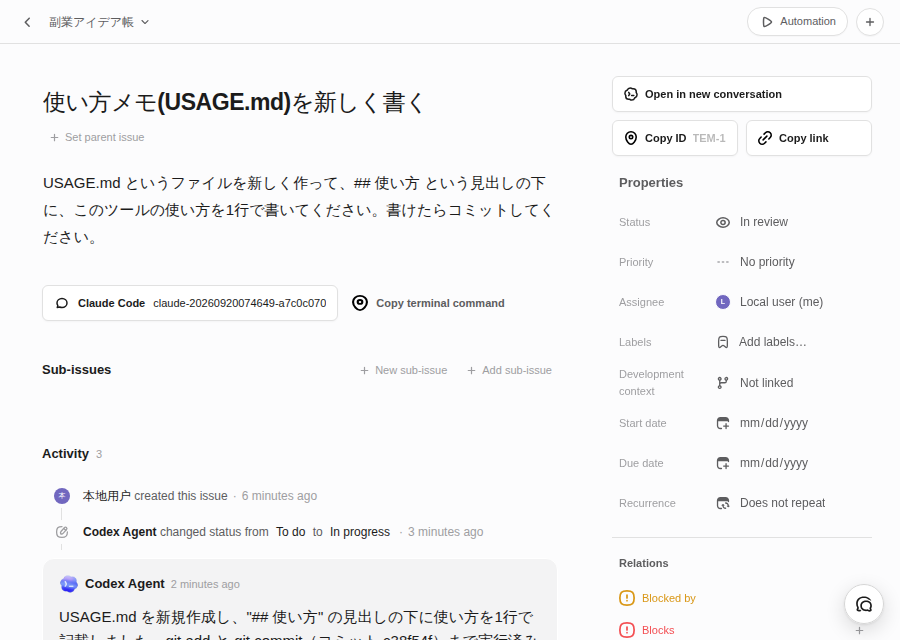The height and width of the screenshot is (640, 900).
Task: Click the Sub-issues heading
Action: click(x=76, y=370)
